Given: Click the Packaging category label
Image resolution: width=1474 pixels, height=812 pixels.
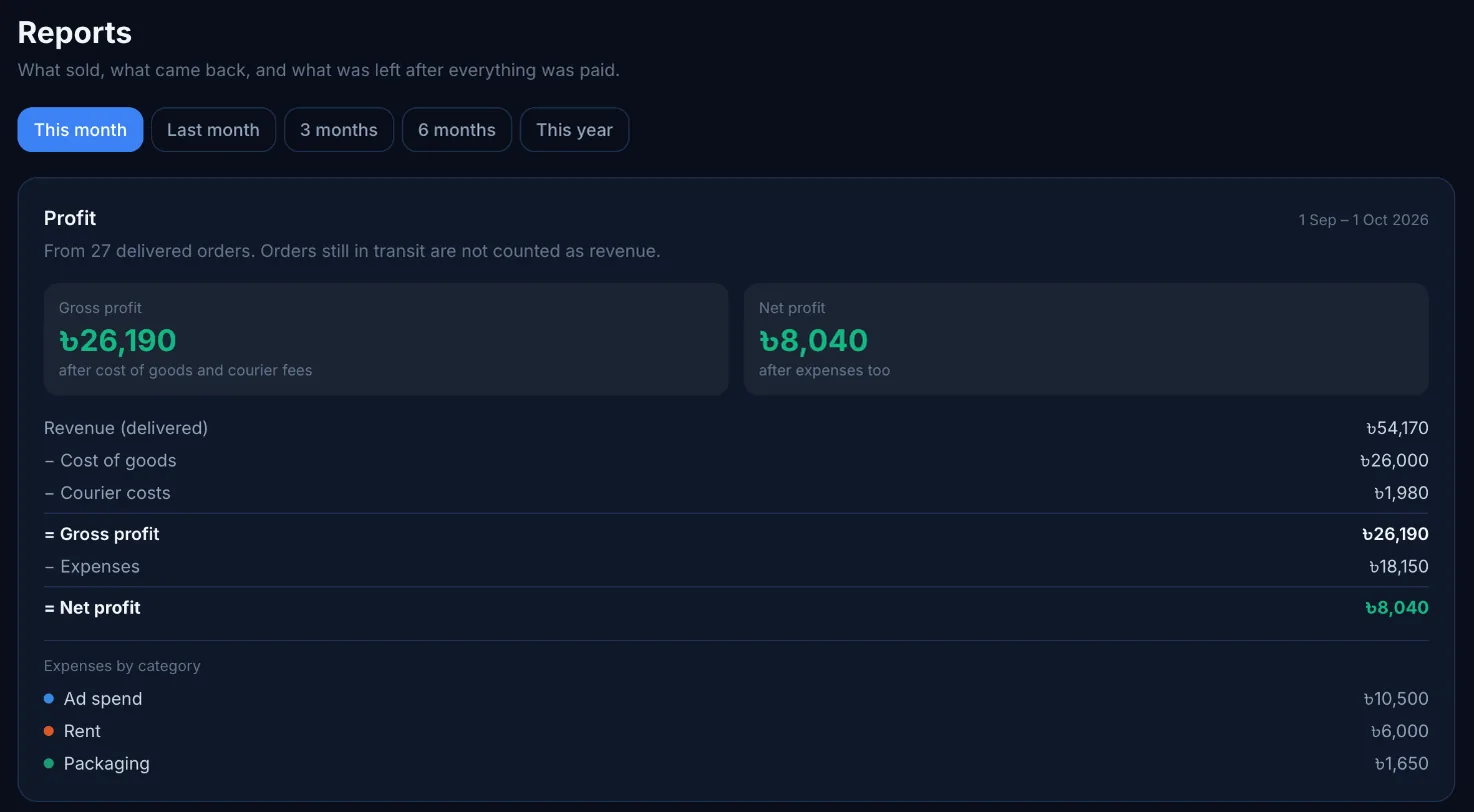Looking at the screenshot, I should (x=106, y=764).
